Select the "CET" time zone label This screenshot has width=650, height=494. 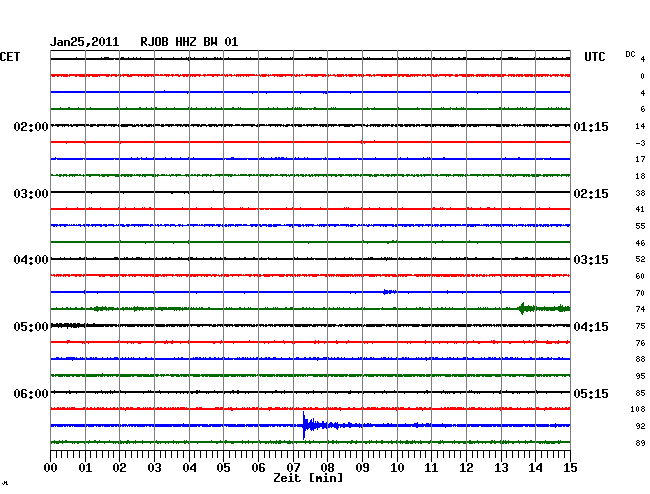point(10,57)
